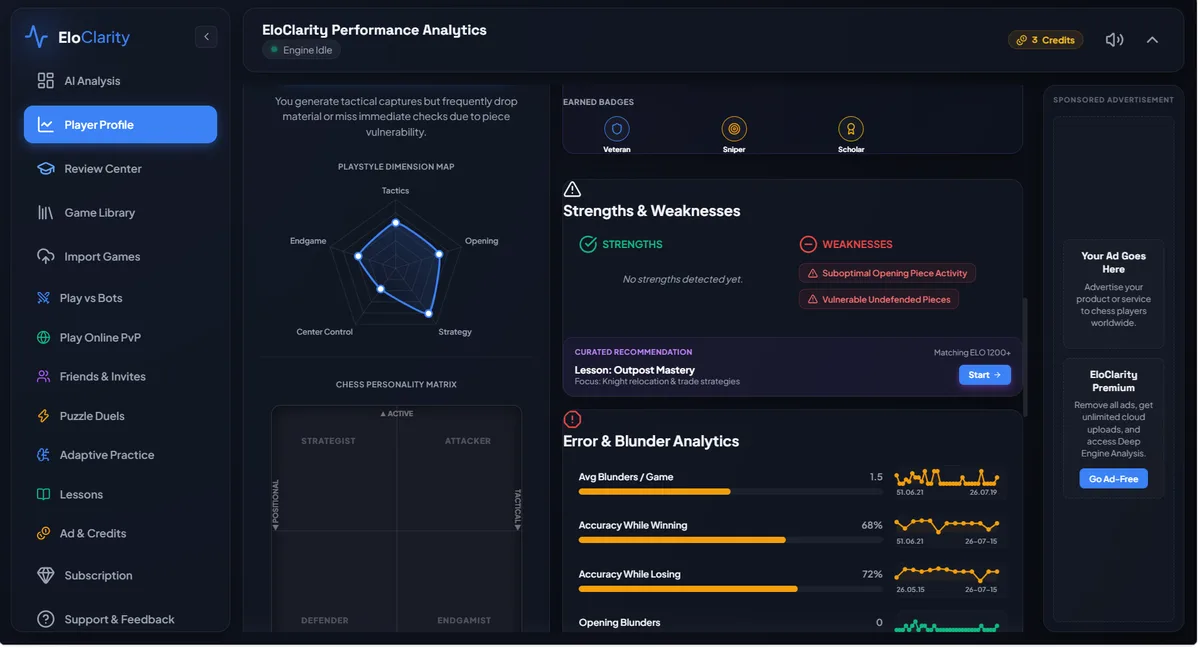This screenshot has width=1200, height=648.
Task: Open the 3 Credits badge
Action: point(1045,40)
